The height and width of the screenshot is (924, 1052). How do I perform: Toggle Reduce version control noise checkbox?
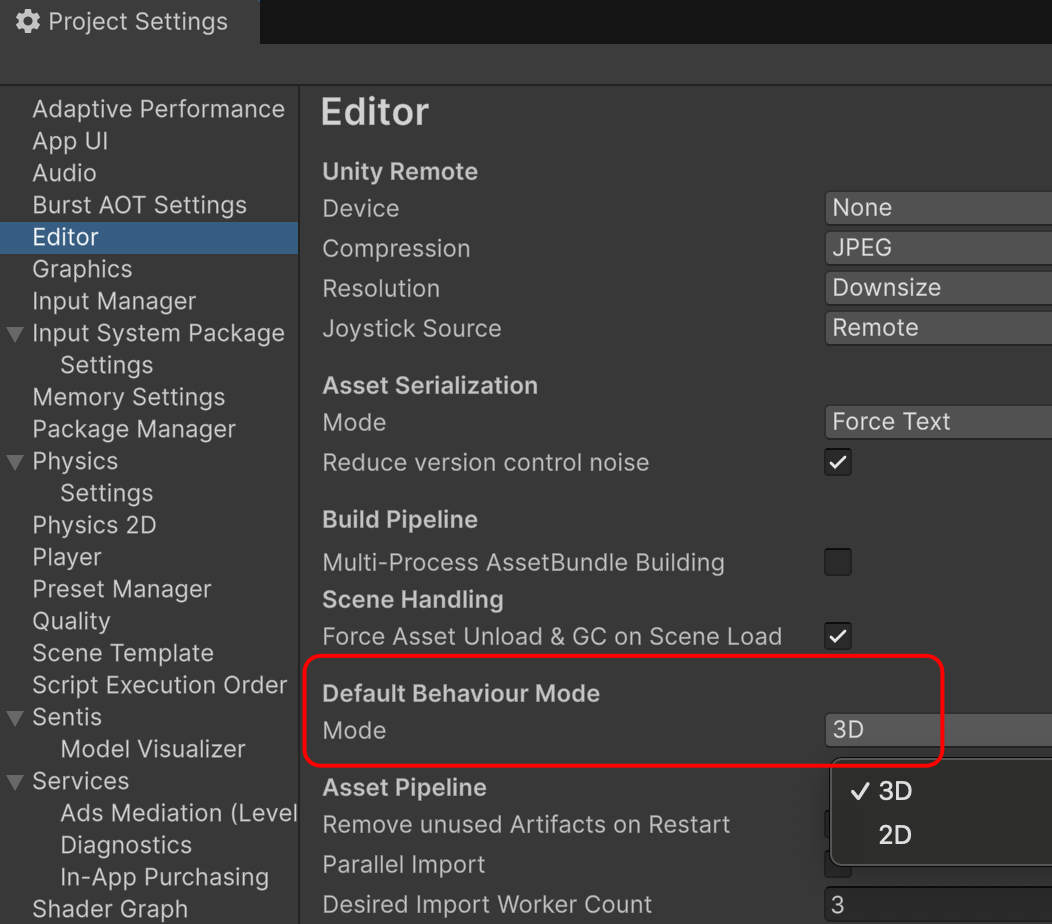click(x=838, y=462)
